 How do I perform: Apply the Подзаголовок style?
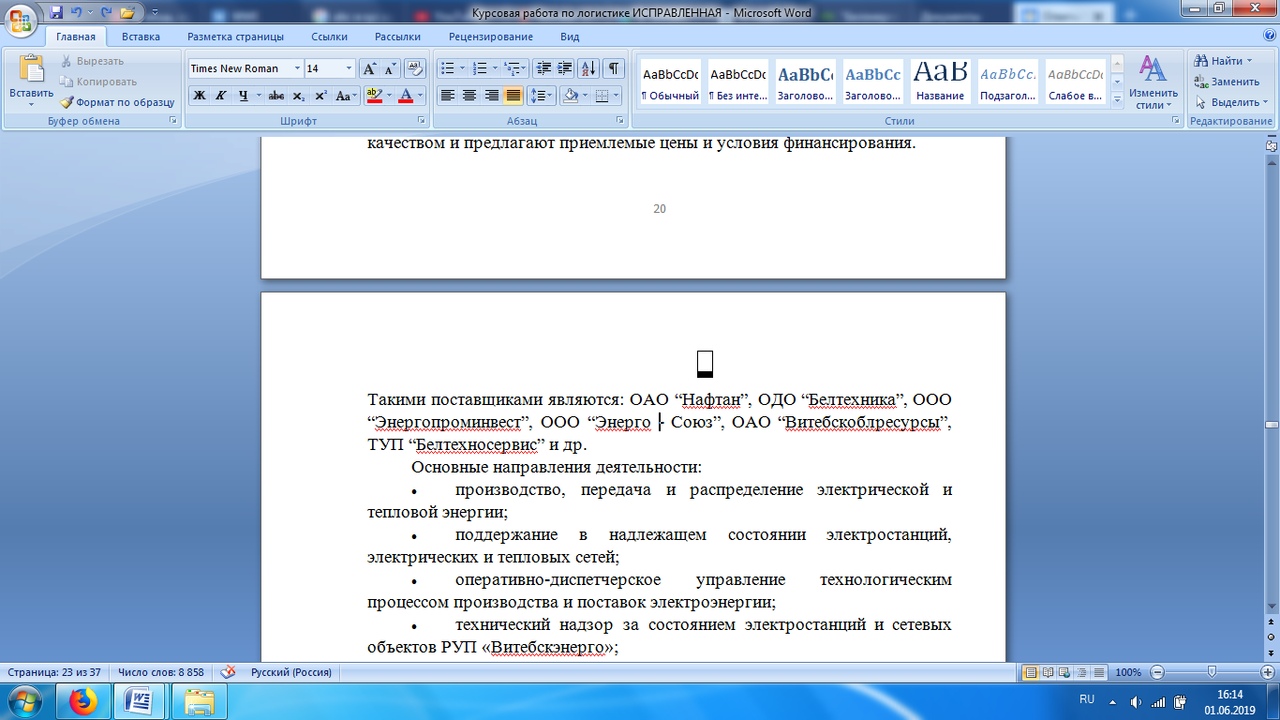pyautogui.click(x=1007, y=82)
